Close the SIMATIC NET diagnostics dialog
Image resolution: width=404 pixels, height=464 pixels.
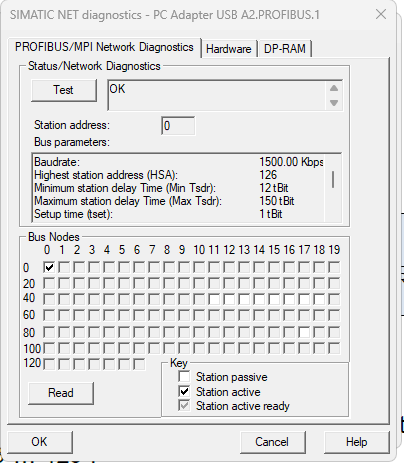(x=381, y=14)
